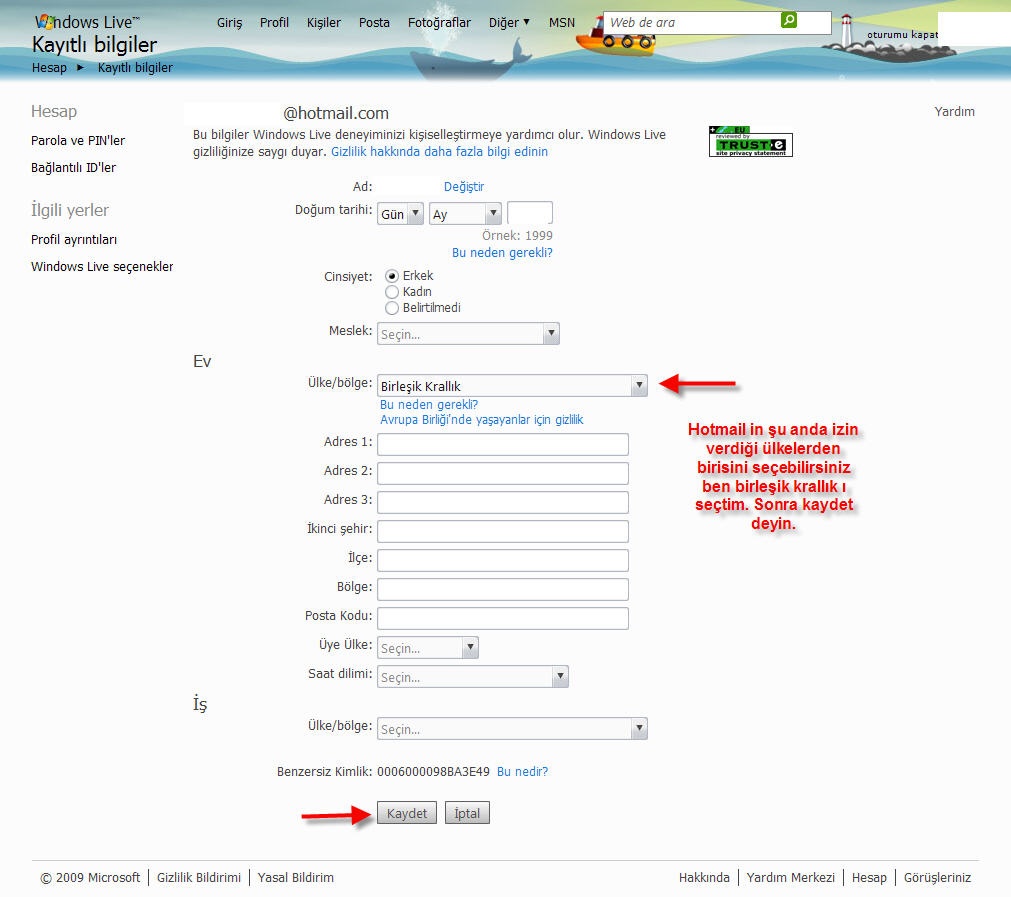Open Windows Live seçenekler in the sidebar
The image size is (1011, 897).
click(x=102, y=266)
